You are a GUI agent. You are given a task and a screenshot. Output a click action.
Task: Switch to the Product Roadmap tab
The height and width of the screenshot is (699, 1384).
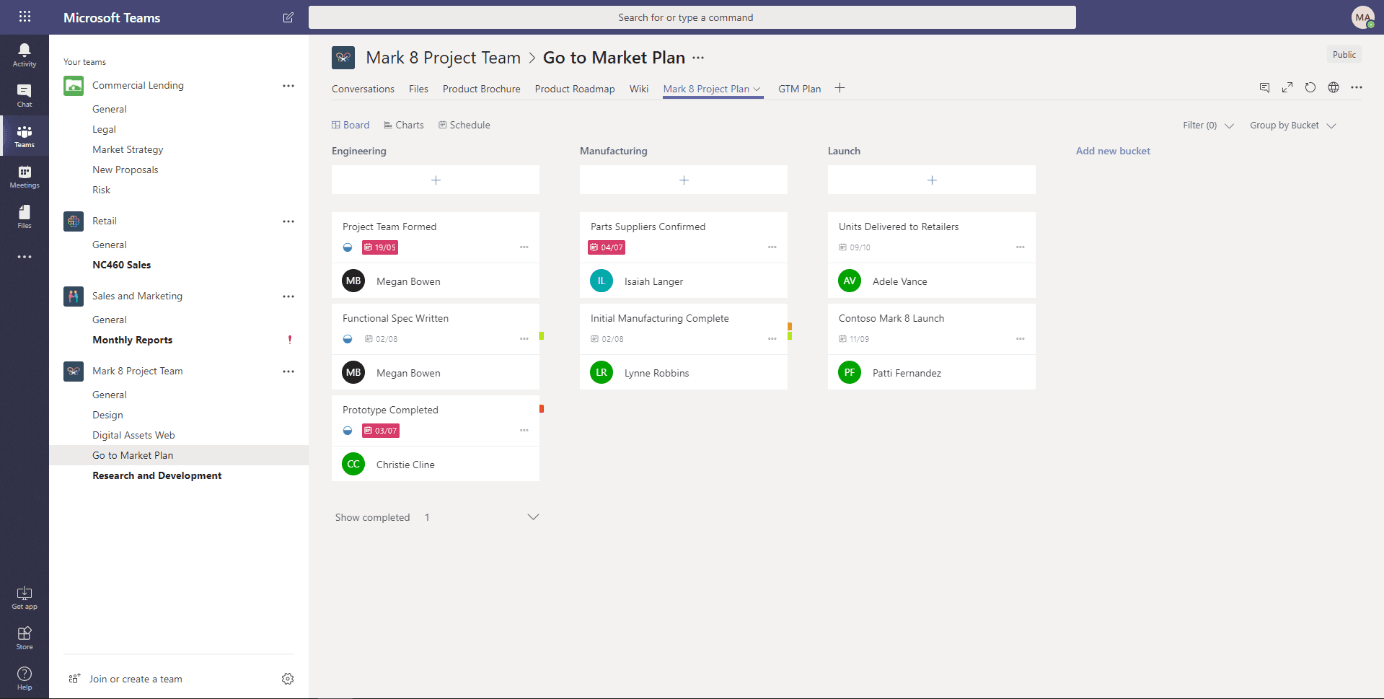(574, 89)
